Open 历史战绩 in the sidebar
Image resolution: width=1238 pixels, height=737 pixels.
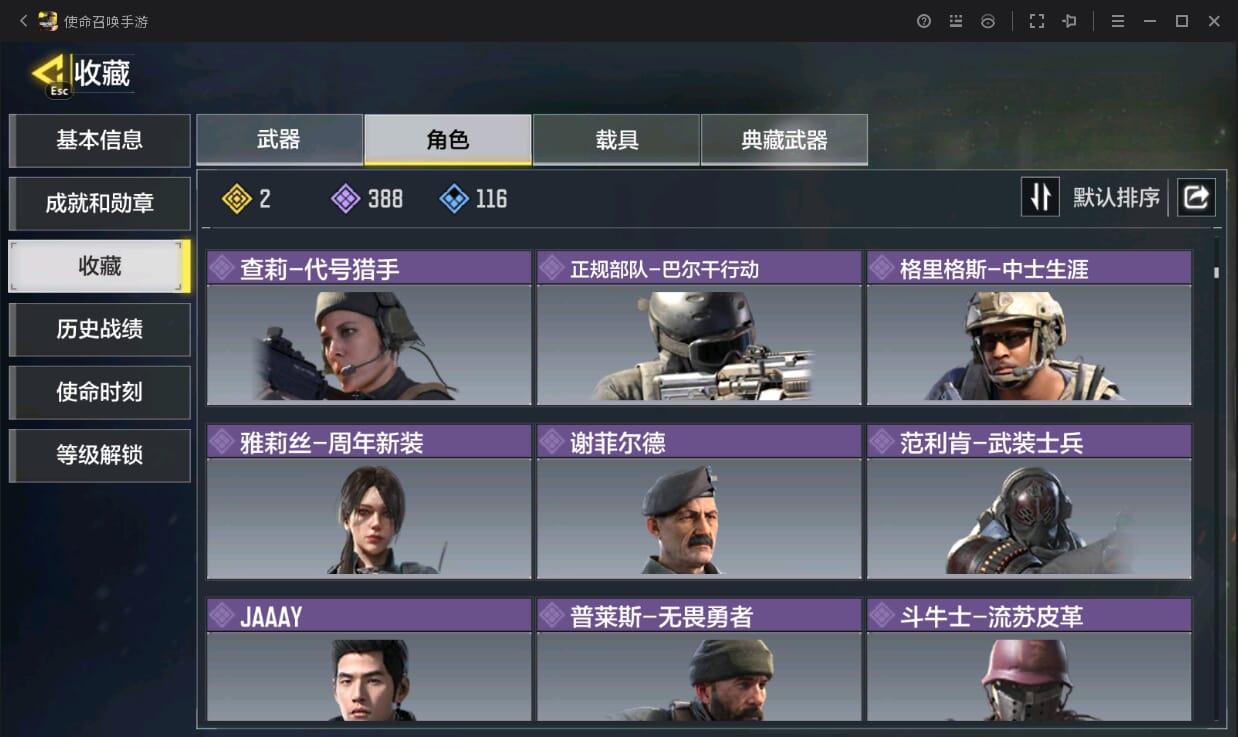coord(99,329)
